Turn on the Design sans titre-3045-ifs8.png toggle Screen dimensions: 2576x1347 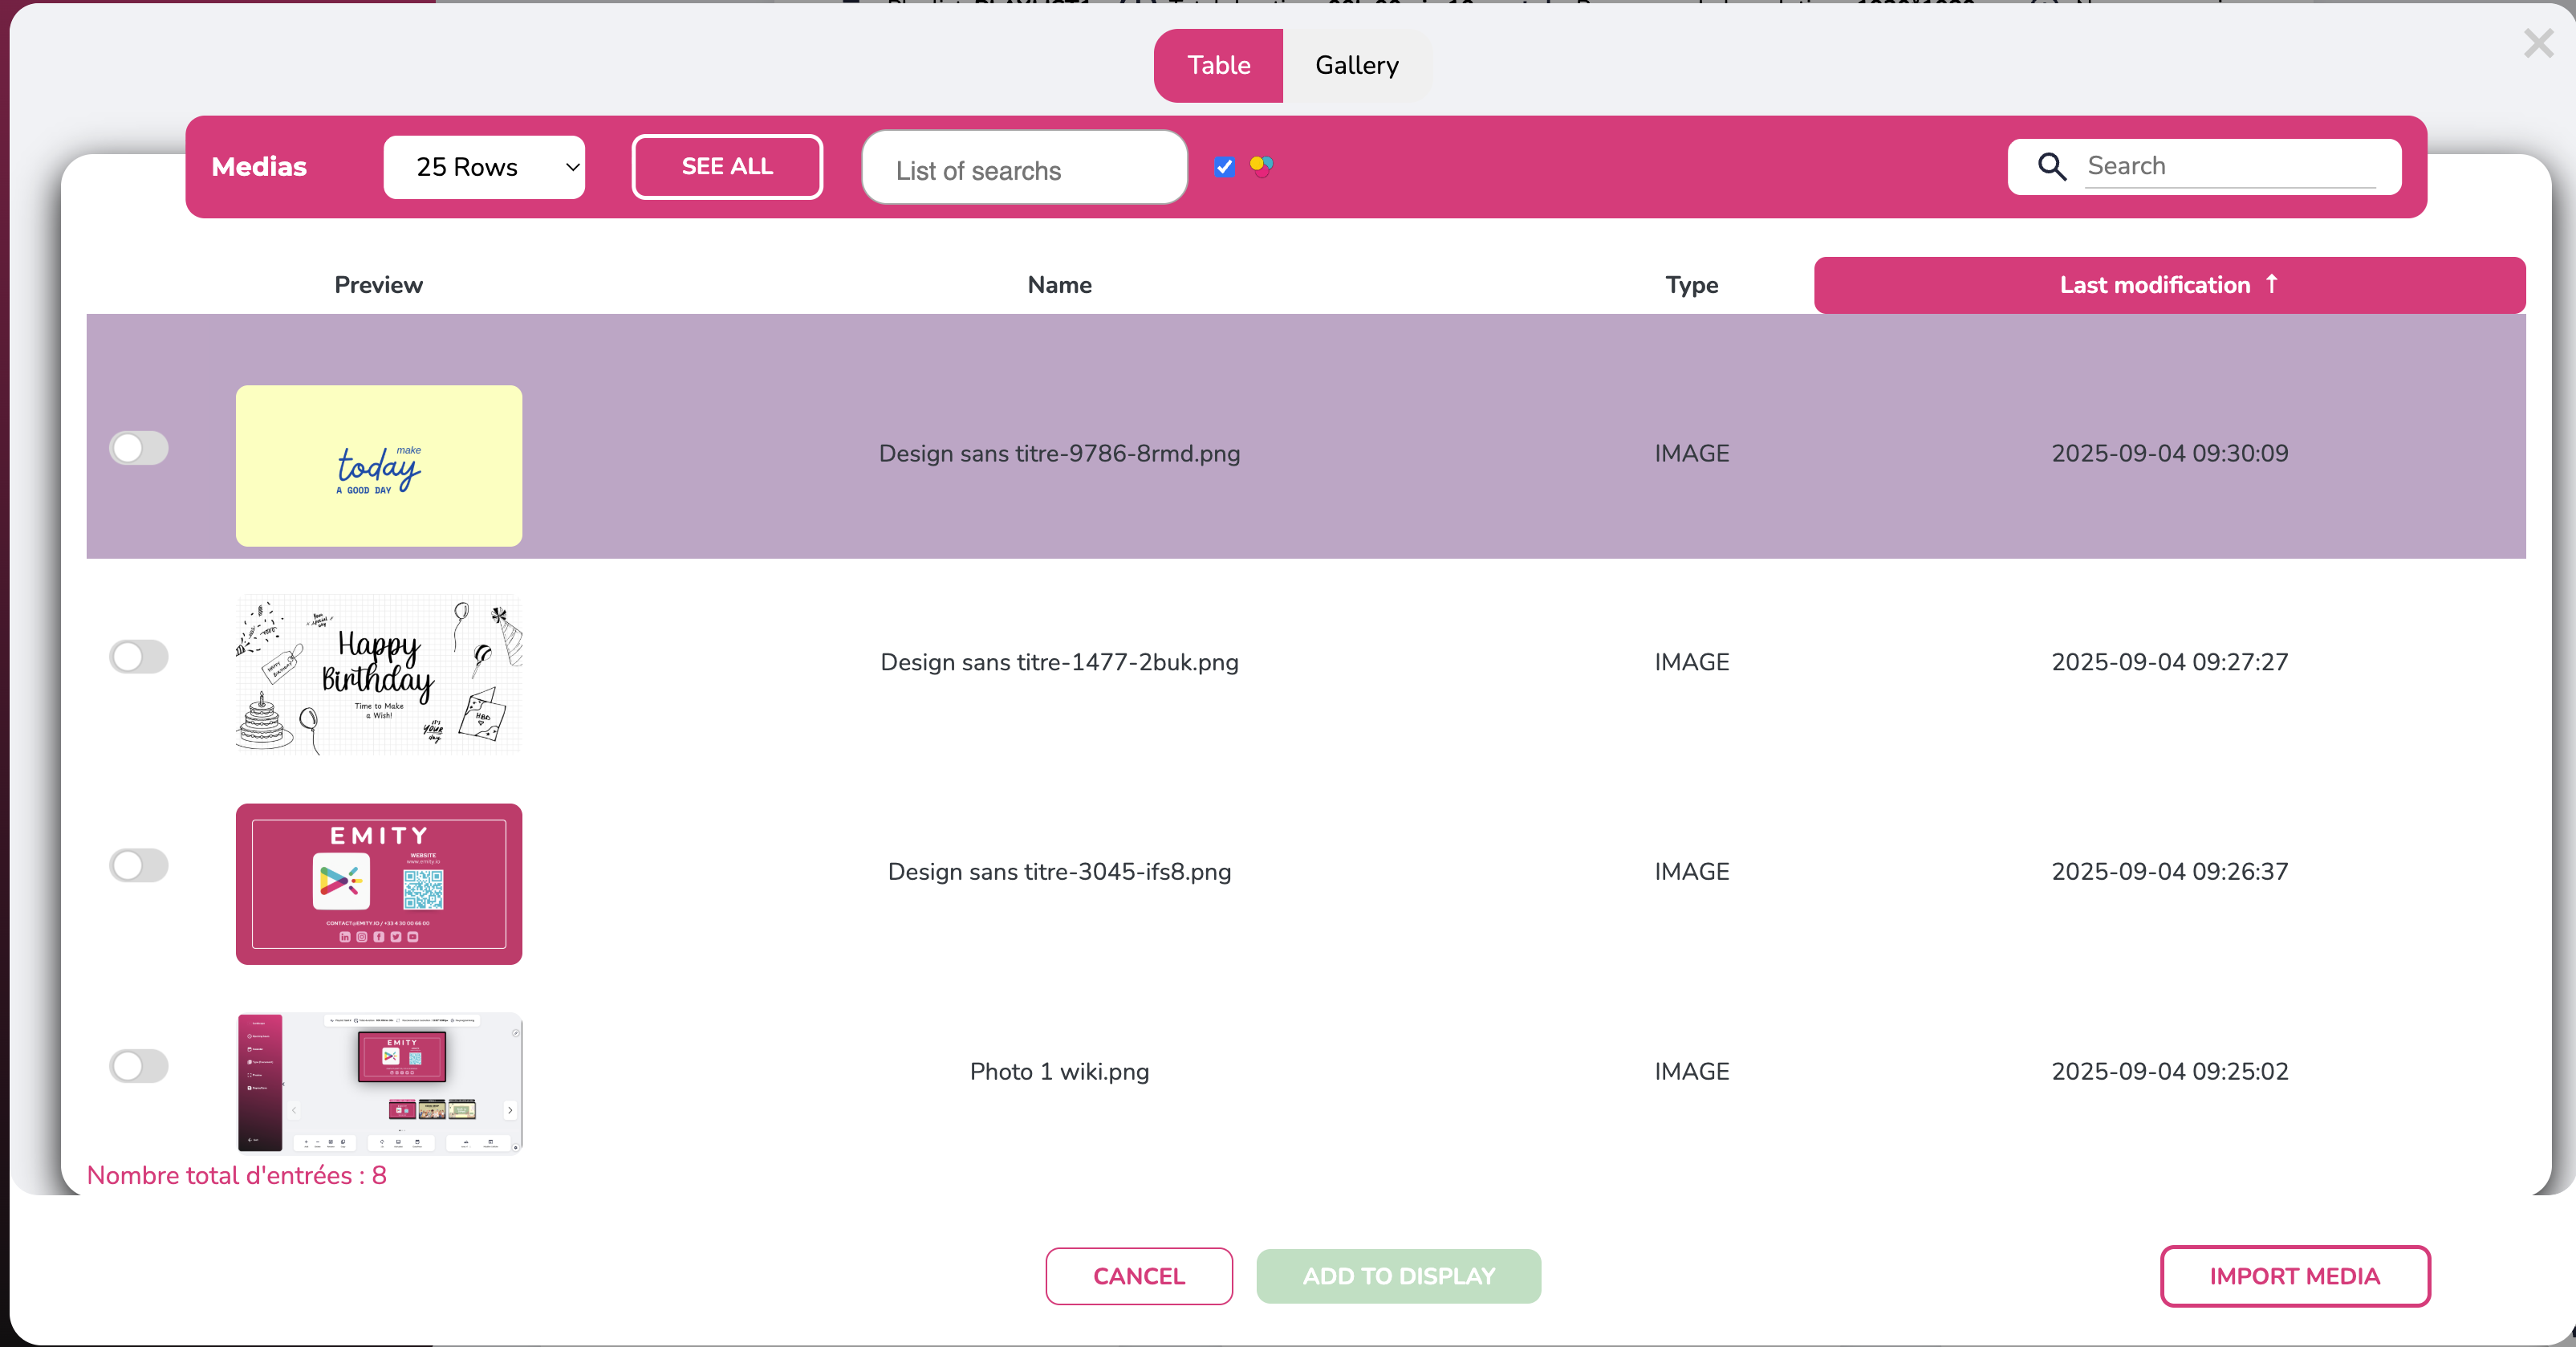[x=139, y=865]
